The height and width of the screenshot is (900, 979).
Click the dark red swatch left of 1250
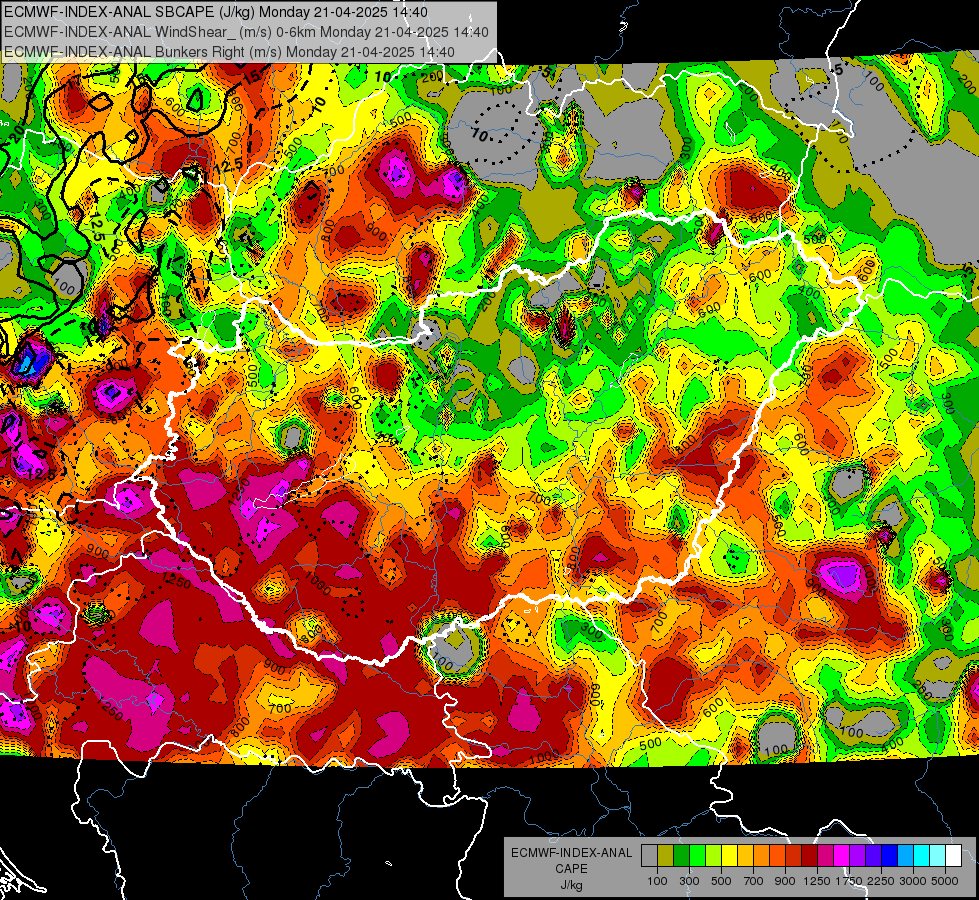pos(809,855)
